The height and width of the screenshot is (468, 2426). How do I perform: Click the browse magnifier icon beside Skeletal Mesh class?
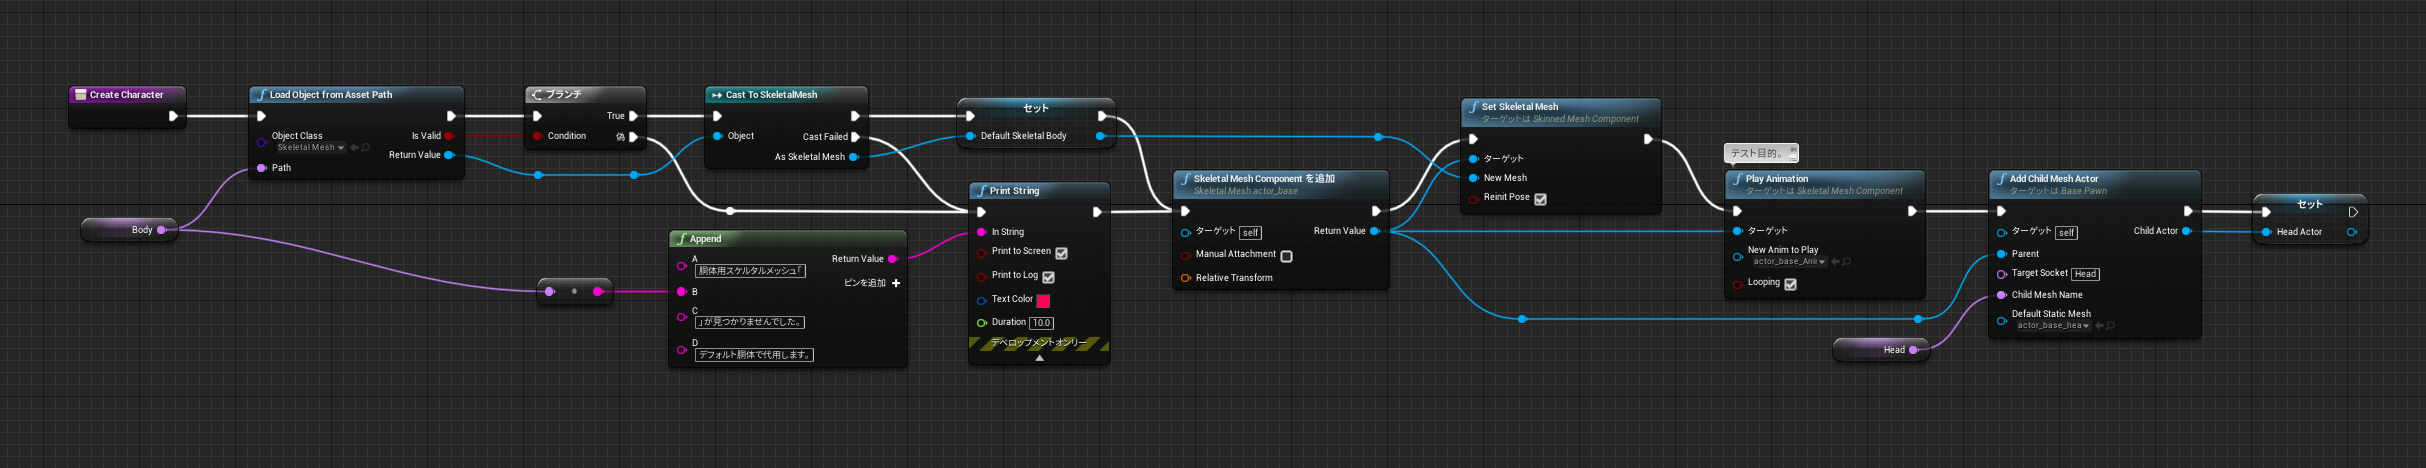pyautogui.click(x=366, y=148)
